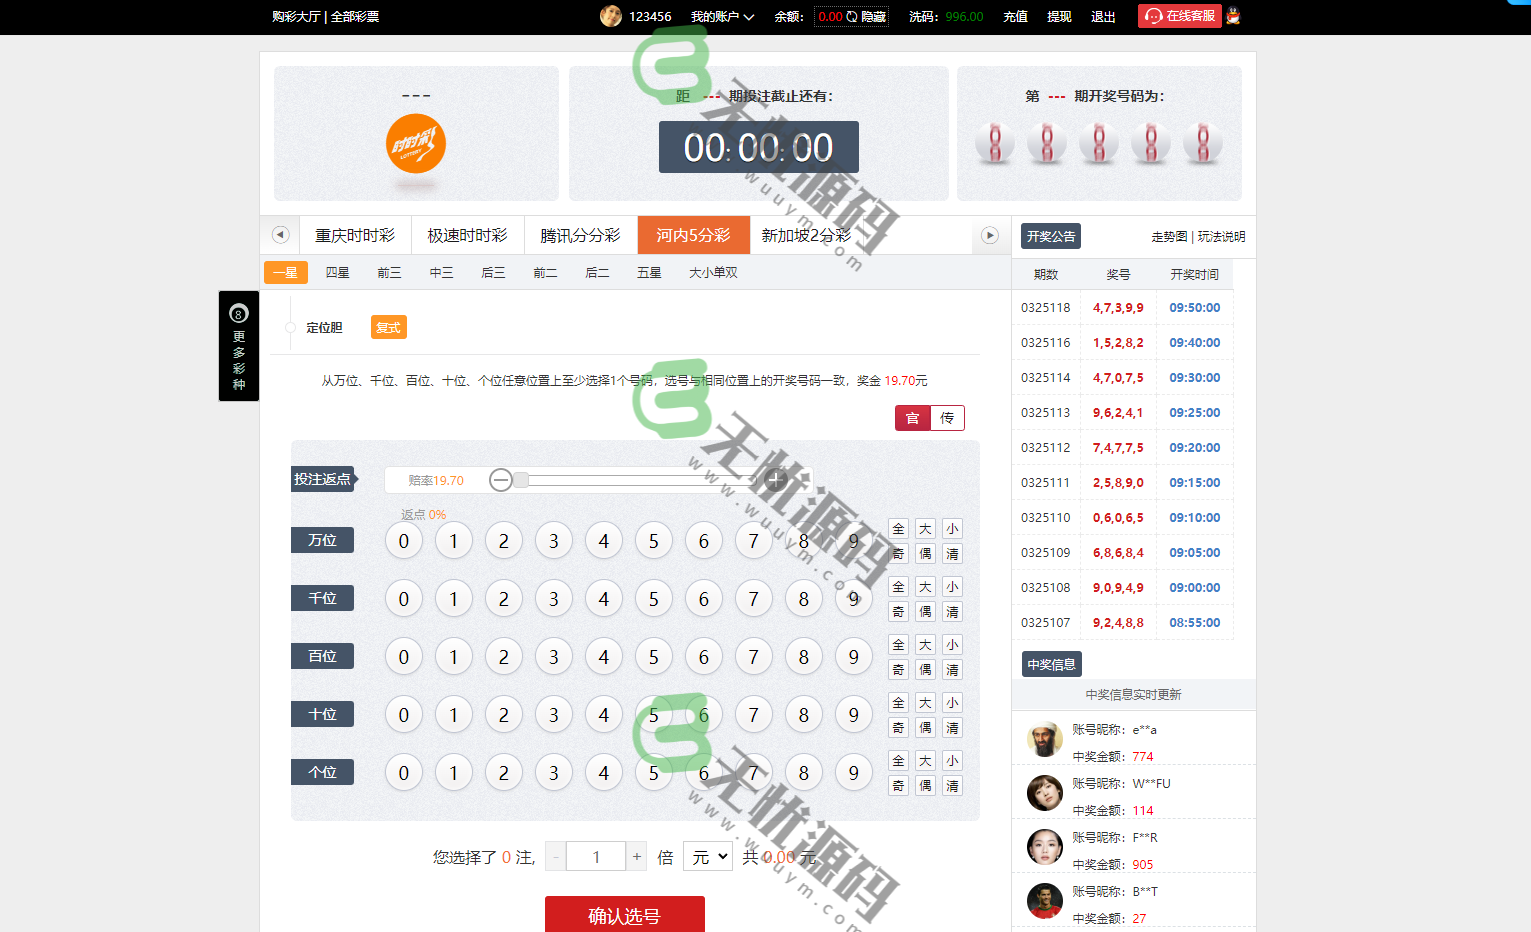Click the bet multiplier input field
This screenshot has height=932, width=1531.
point(596,856)
